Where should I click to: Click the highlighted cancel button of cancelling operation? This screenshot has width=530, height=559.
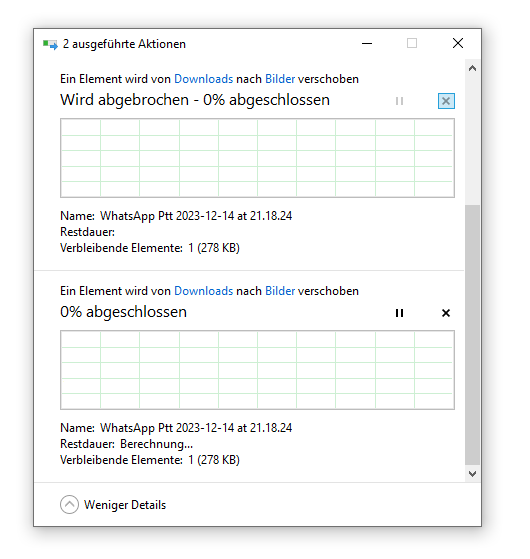pyautogui.click(x=446, y=101)
